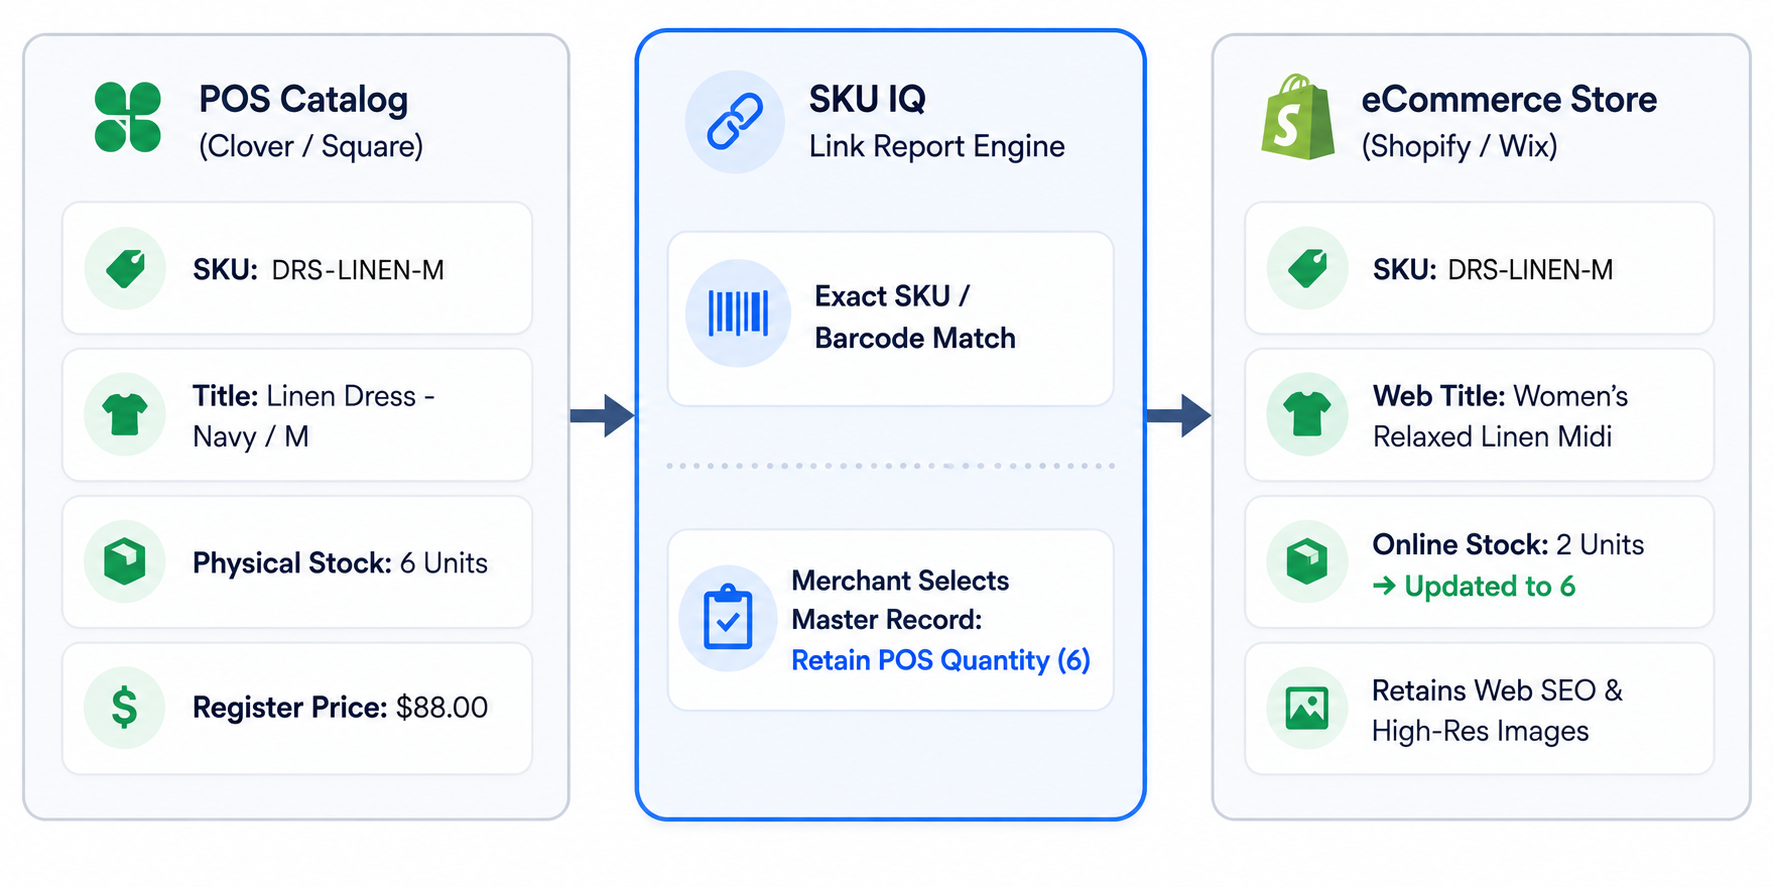Click the tag icon beside POS SKU
Screen dimensions: 1774x887
tap(126, 269)
